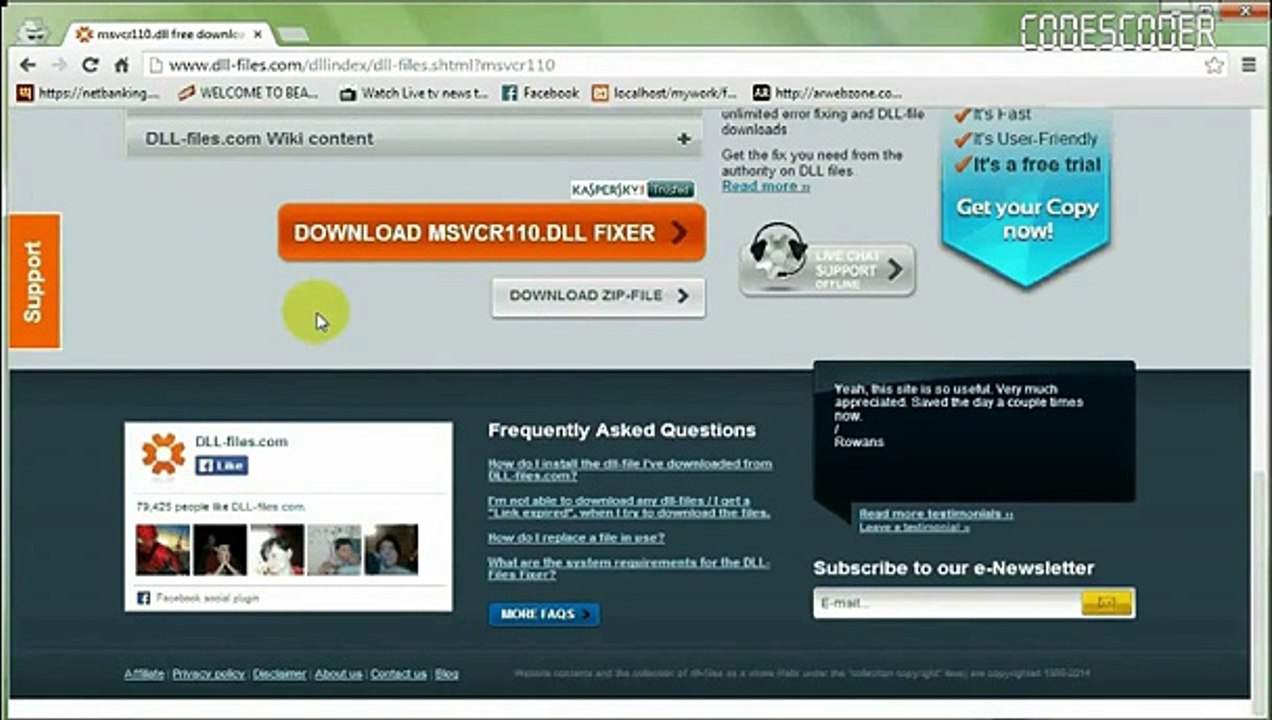Submit newsletter with yellow envelope button
Viewport: 1272px width, 720px height.
click(x=1106, y=603)
